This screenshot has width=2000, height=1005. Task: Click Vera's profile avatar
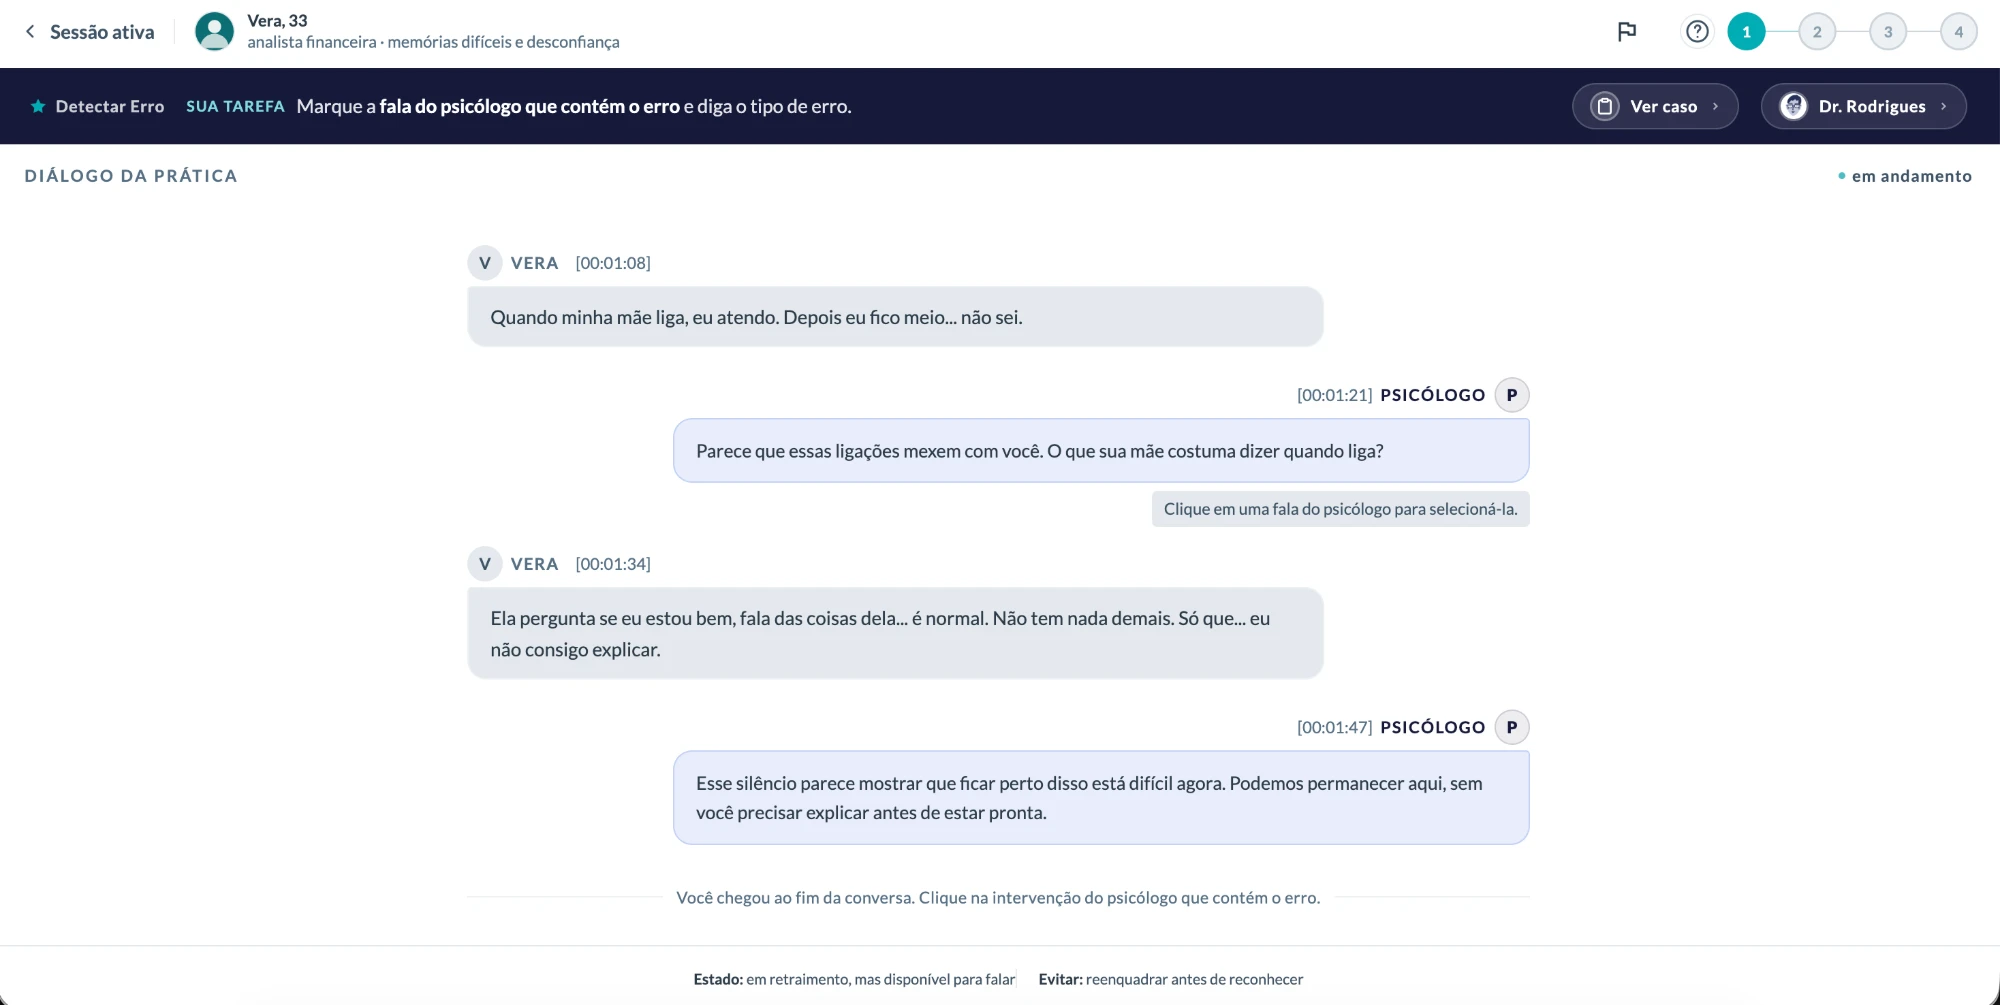point(214,31)
